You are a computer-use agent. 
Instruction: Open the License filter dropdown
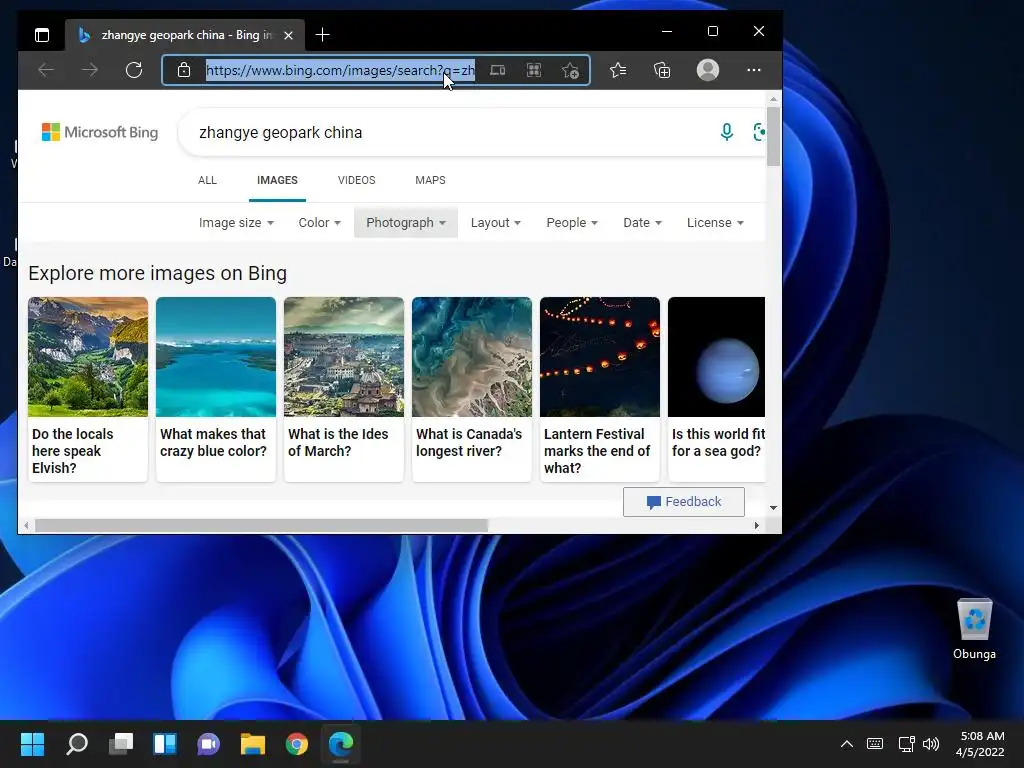(x=715, y=223)
